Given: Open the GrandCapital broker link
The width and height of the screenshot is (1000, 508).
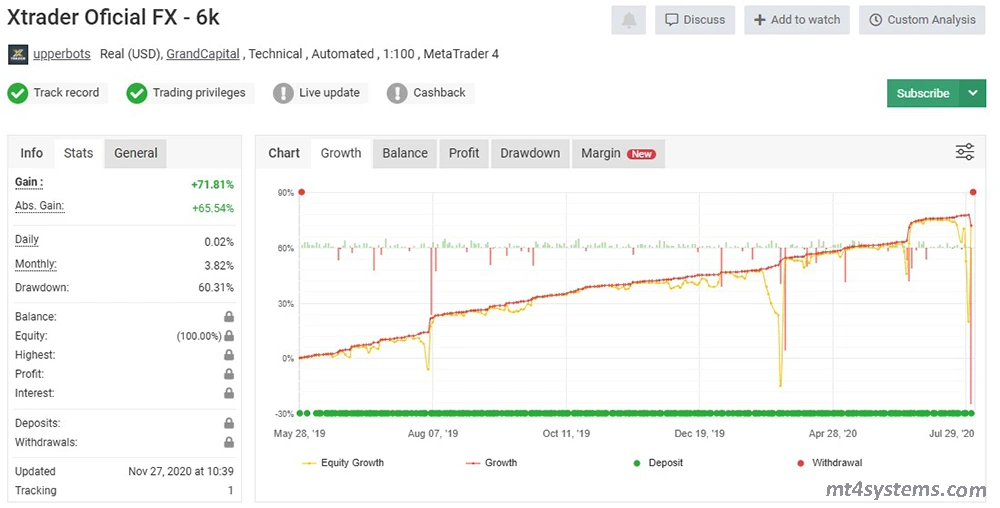Looking at the screenshot, I should click(203, 54).
